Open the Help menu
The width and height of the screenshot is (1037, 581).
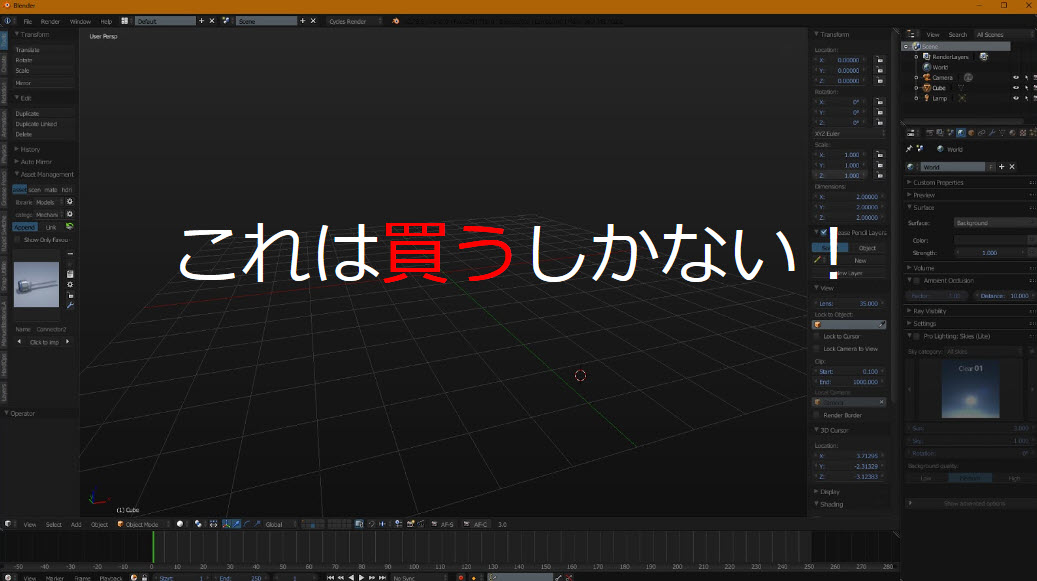point(106,22)
